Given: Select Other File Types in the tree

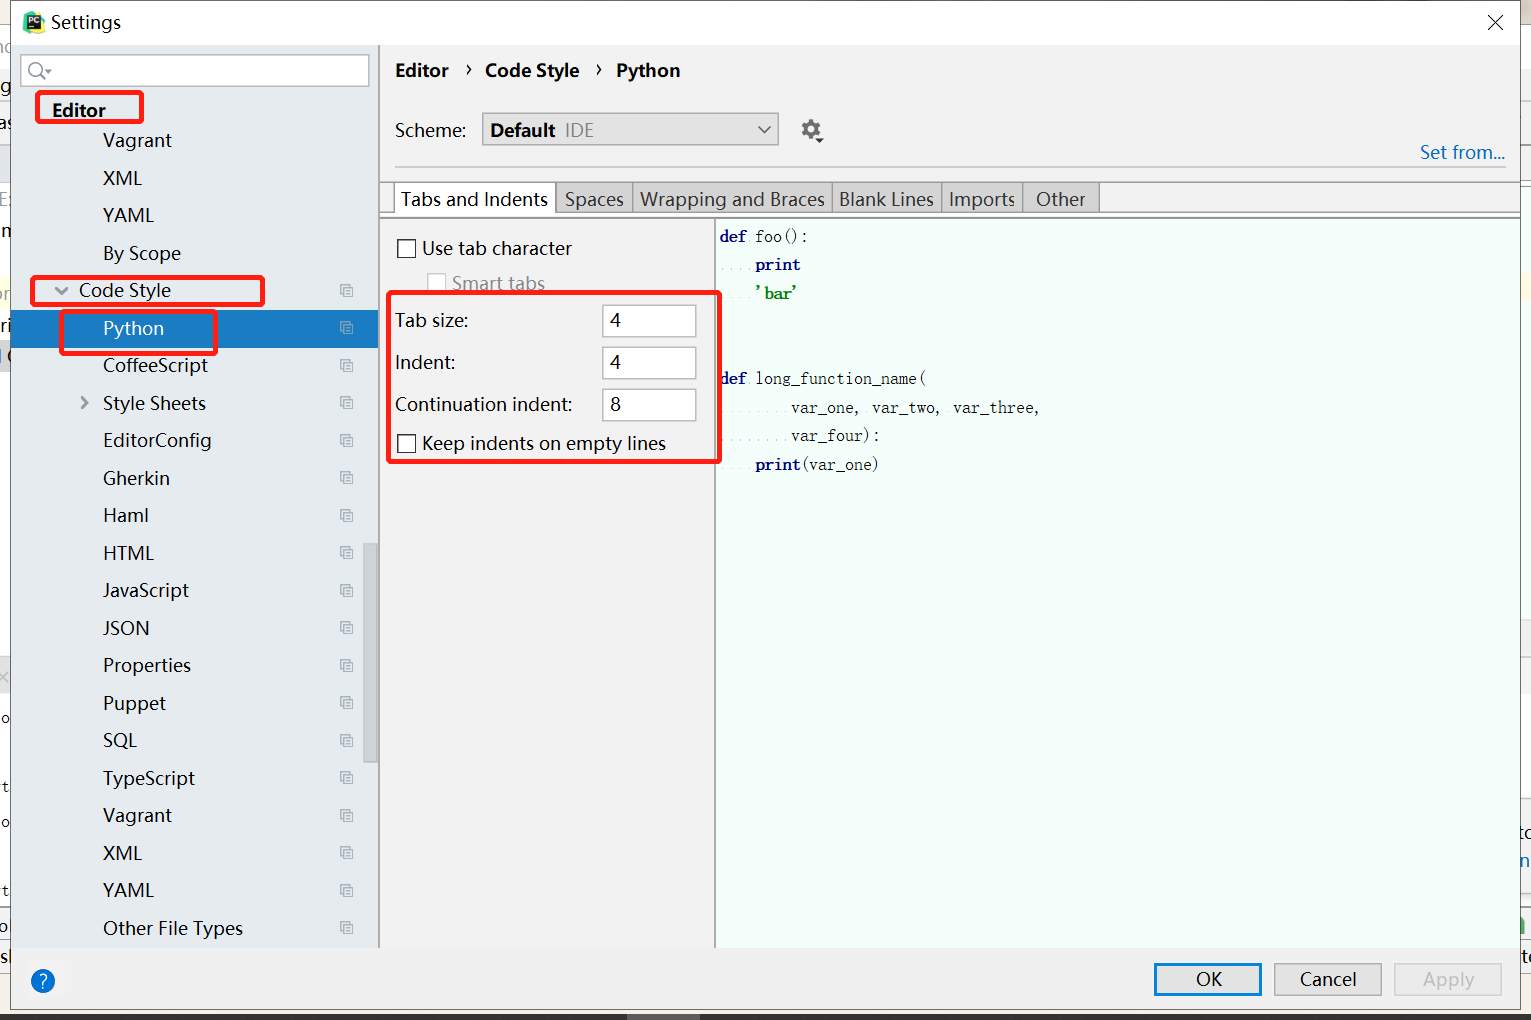Looking at the screenshot, I should (x=173, y=928).
